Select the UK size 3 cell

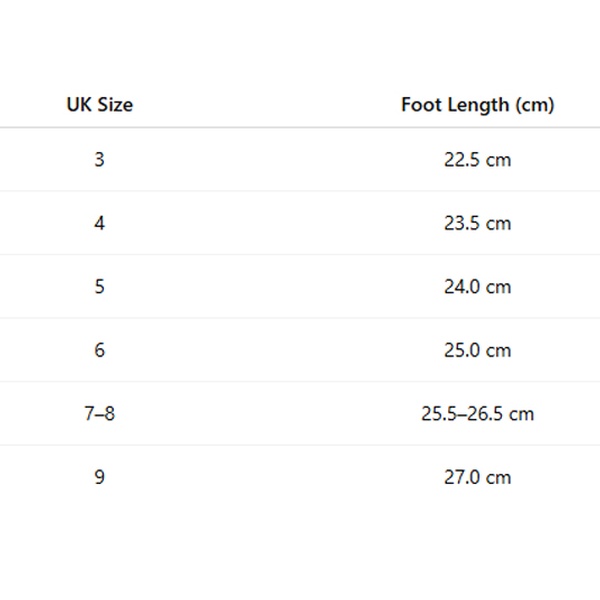pos(99,159)
